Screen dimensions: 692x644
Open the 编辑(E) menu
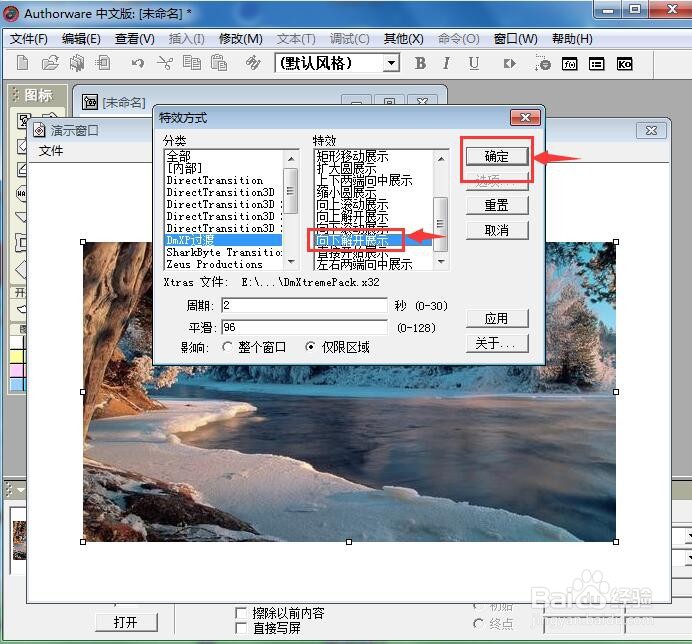(x=81, y=39)
